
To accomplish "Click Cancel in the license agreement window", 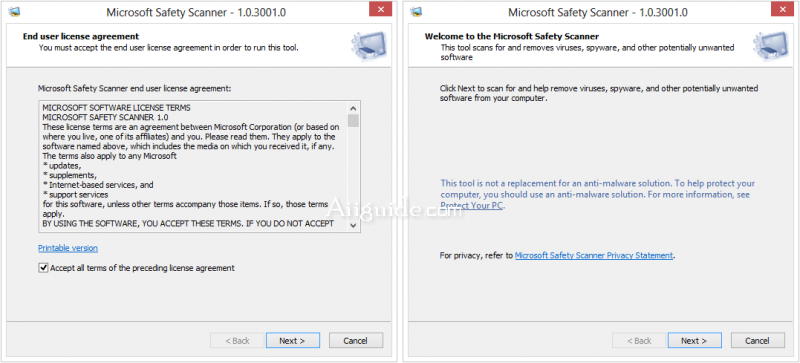I will 356,341.
